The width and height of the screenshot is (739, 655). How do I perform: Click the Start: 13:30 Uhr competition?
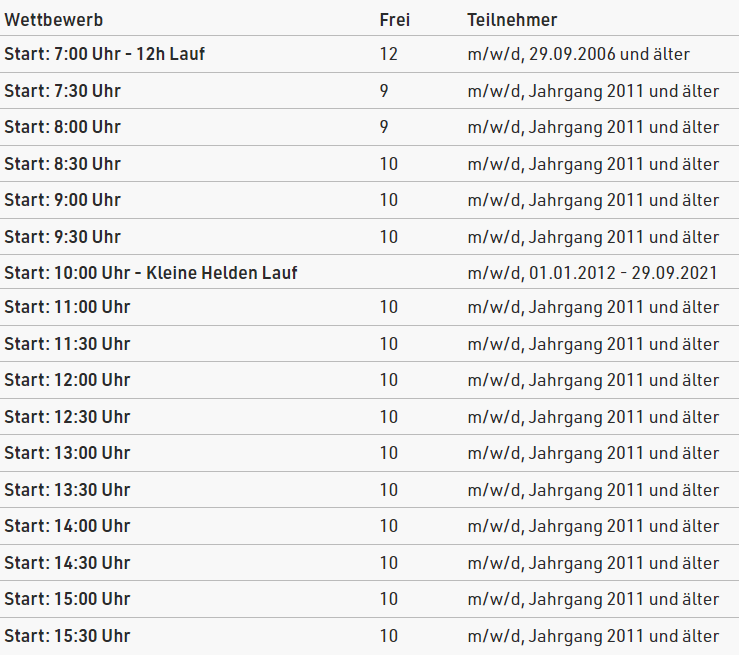pos(370,490)
